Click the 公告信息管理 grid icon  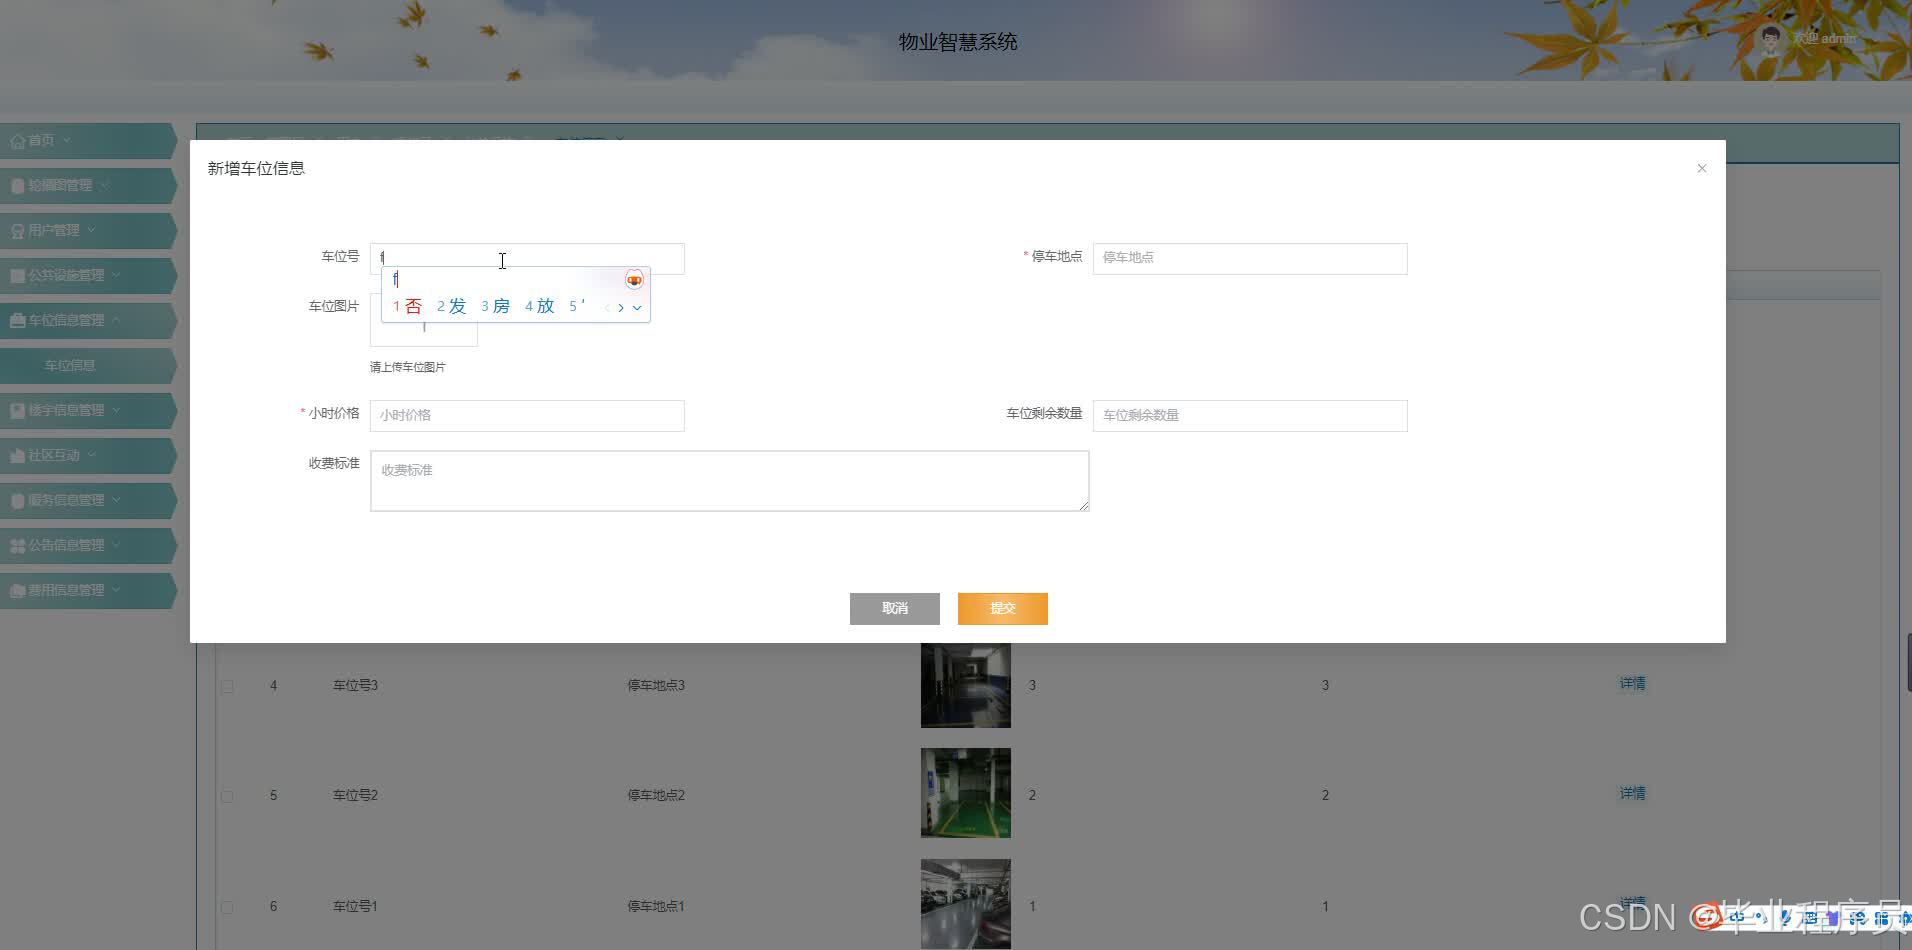18,545
